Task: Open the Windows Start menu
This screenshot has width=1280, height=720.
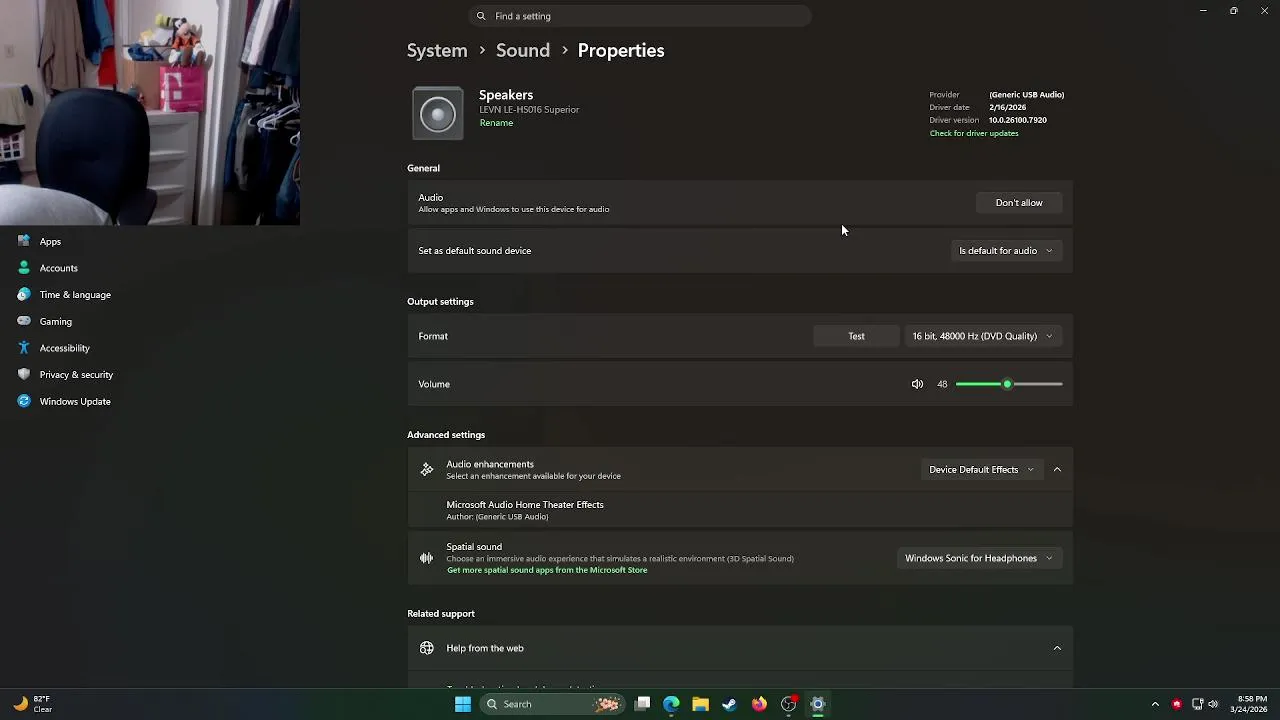Action: click(x=463, y=704)
